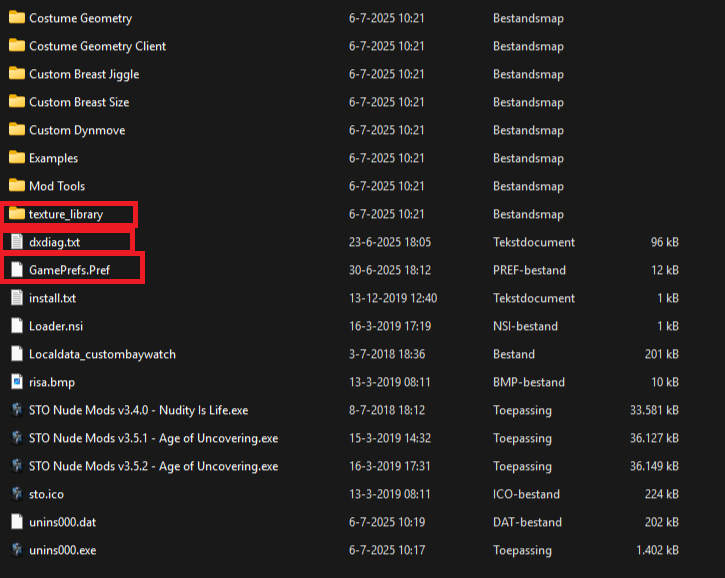725x578 pixels.
Task: Select the Examples folder name
Action: tap(53, 158)
